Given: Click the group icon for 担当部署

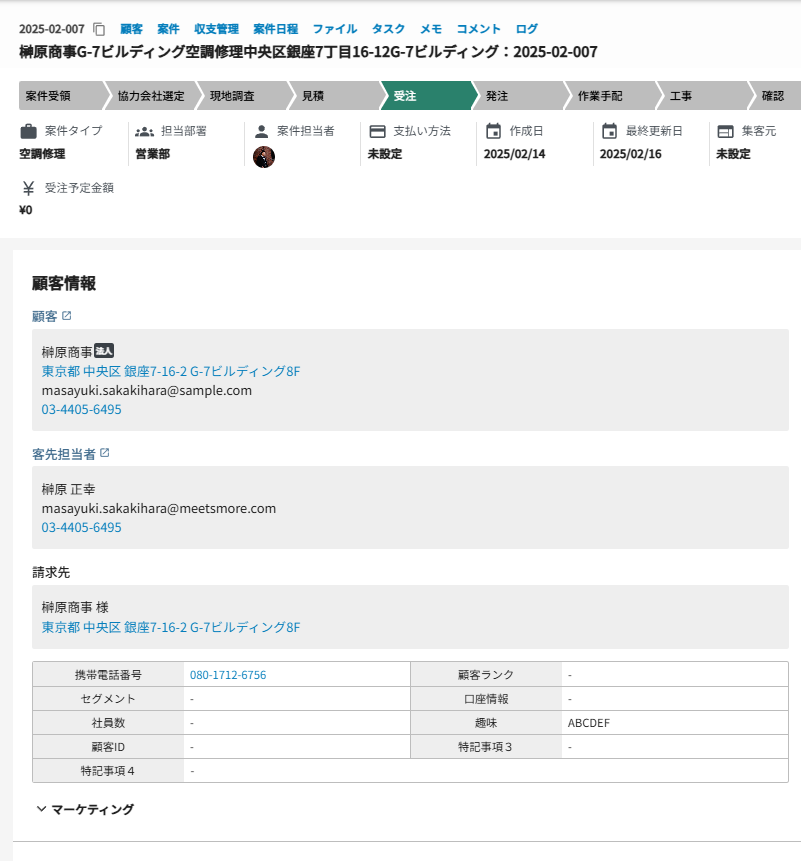Looking at the screenshot, I should (144, 132).
